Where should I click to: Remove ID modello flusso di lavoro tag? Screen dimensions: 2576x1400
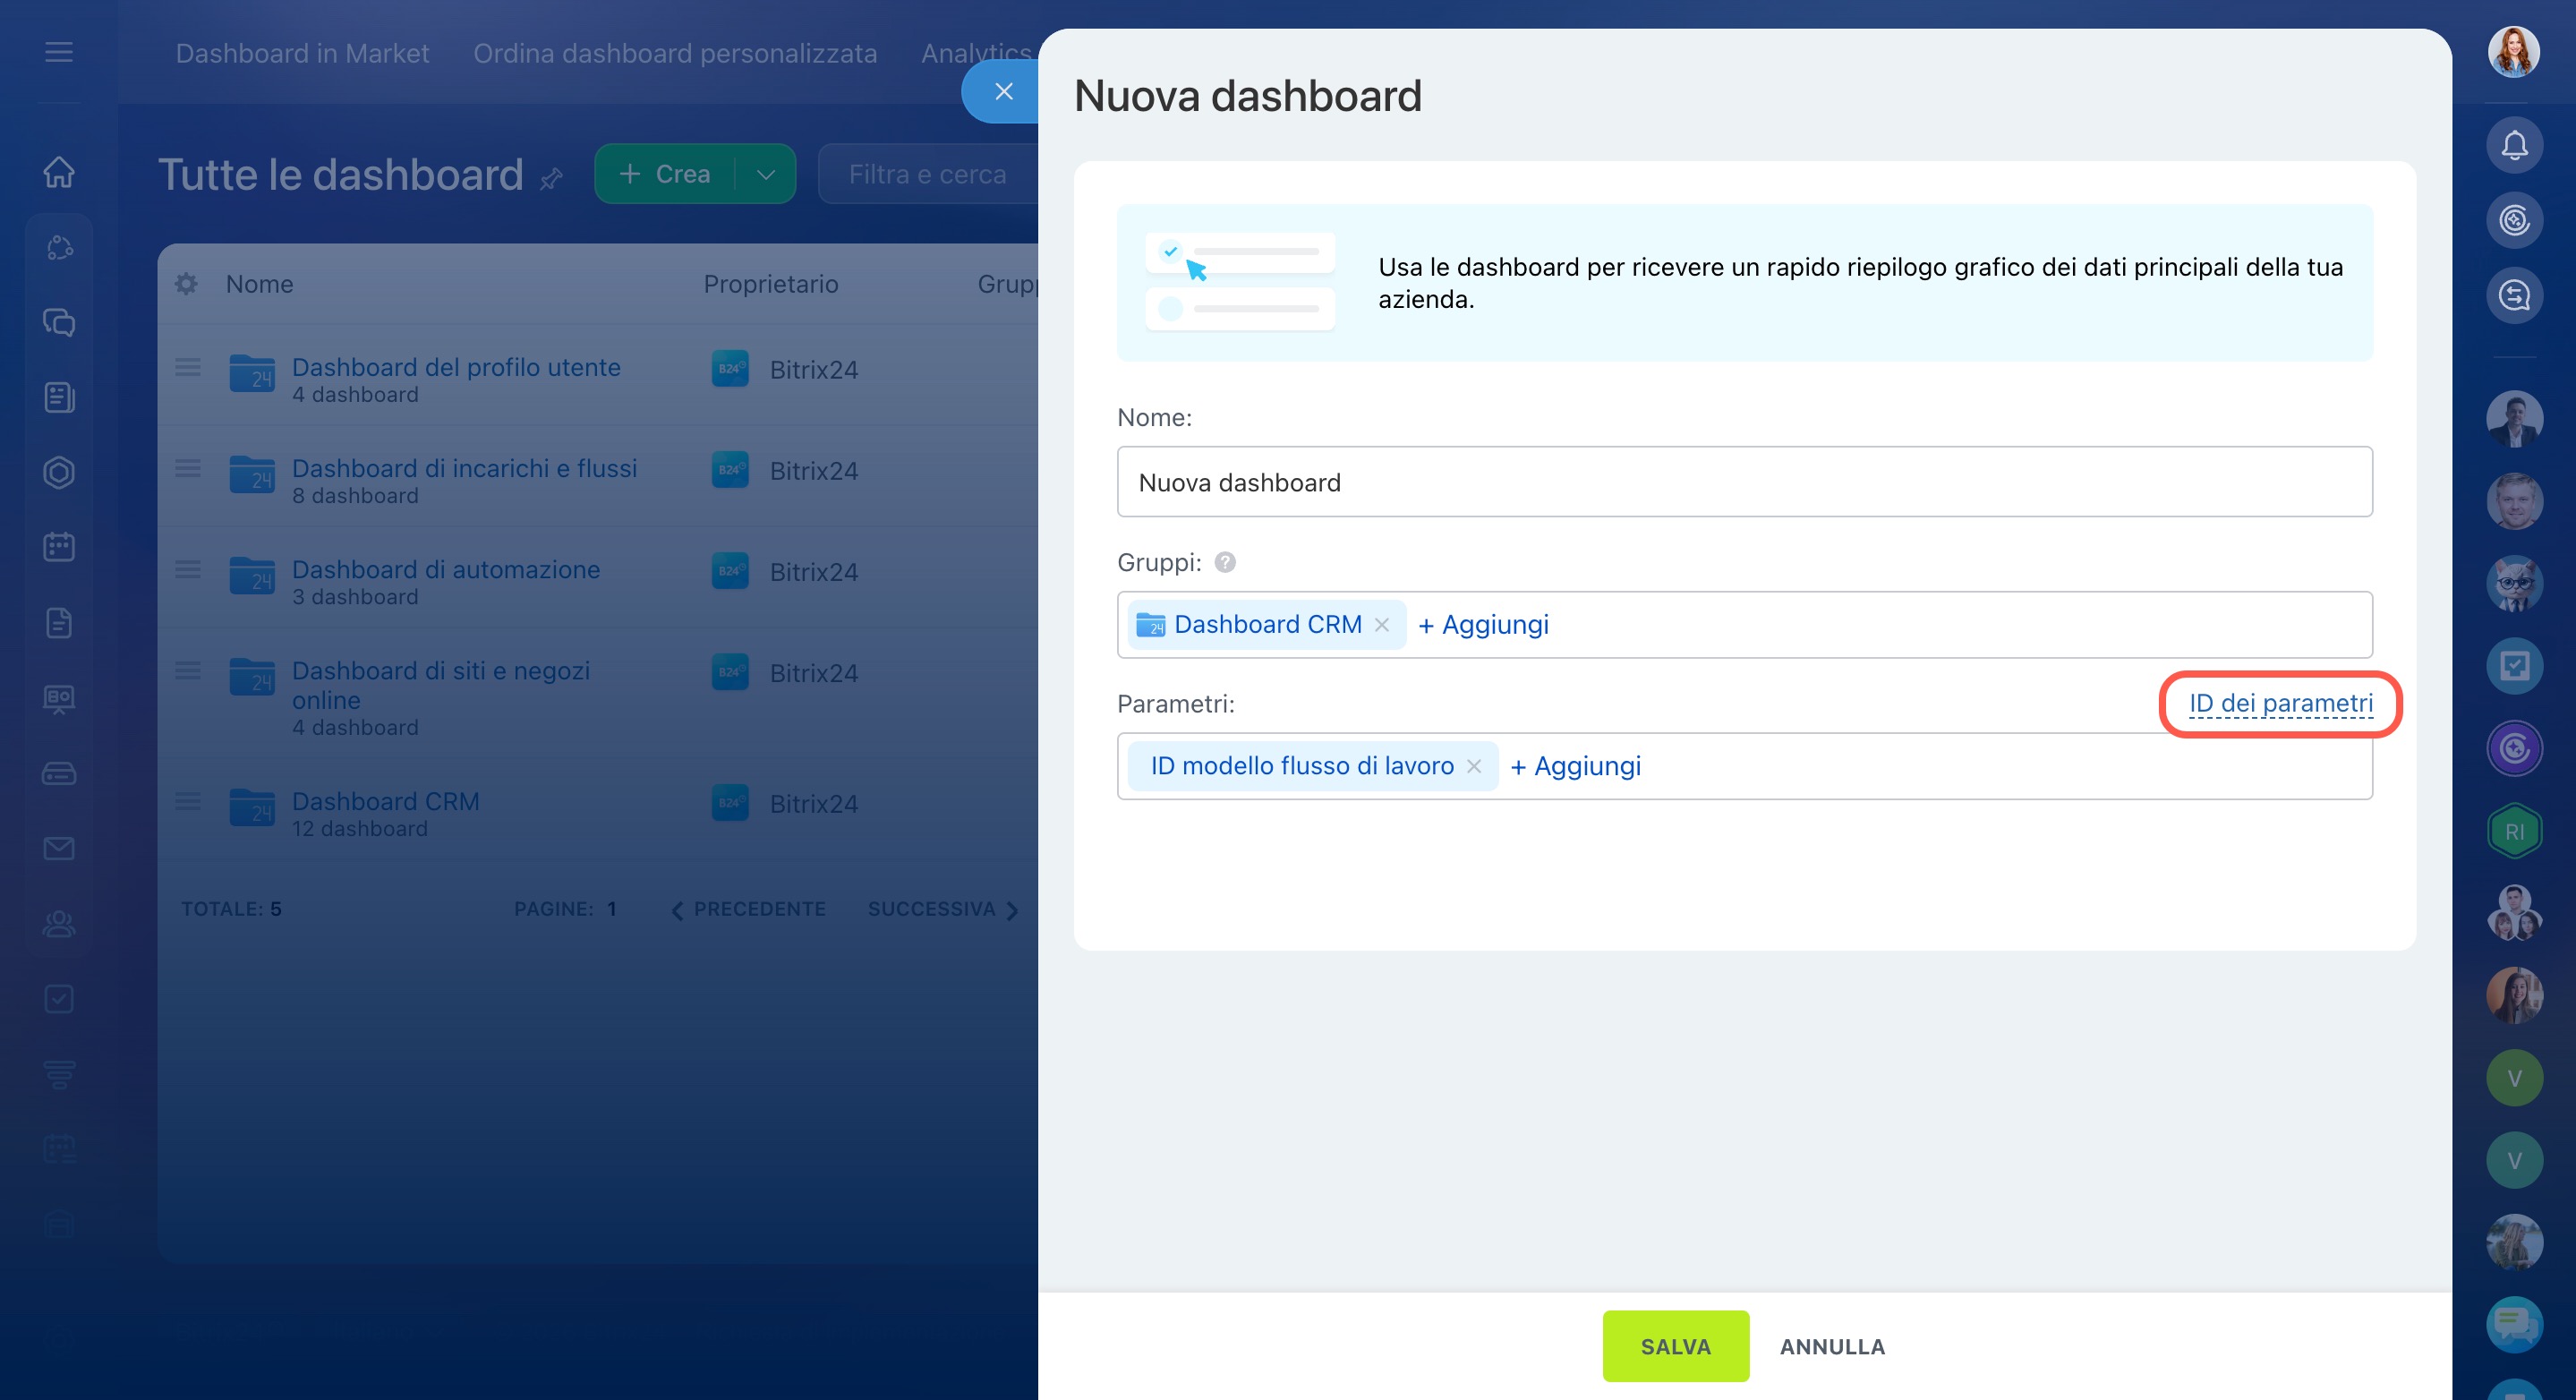(x=1474, y=766)
